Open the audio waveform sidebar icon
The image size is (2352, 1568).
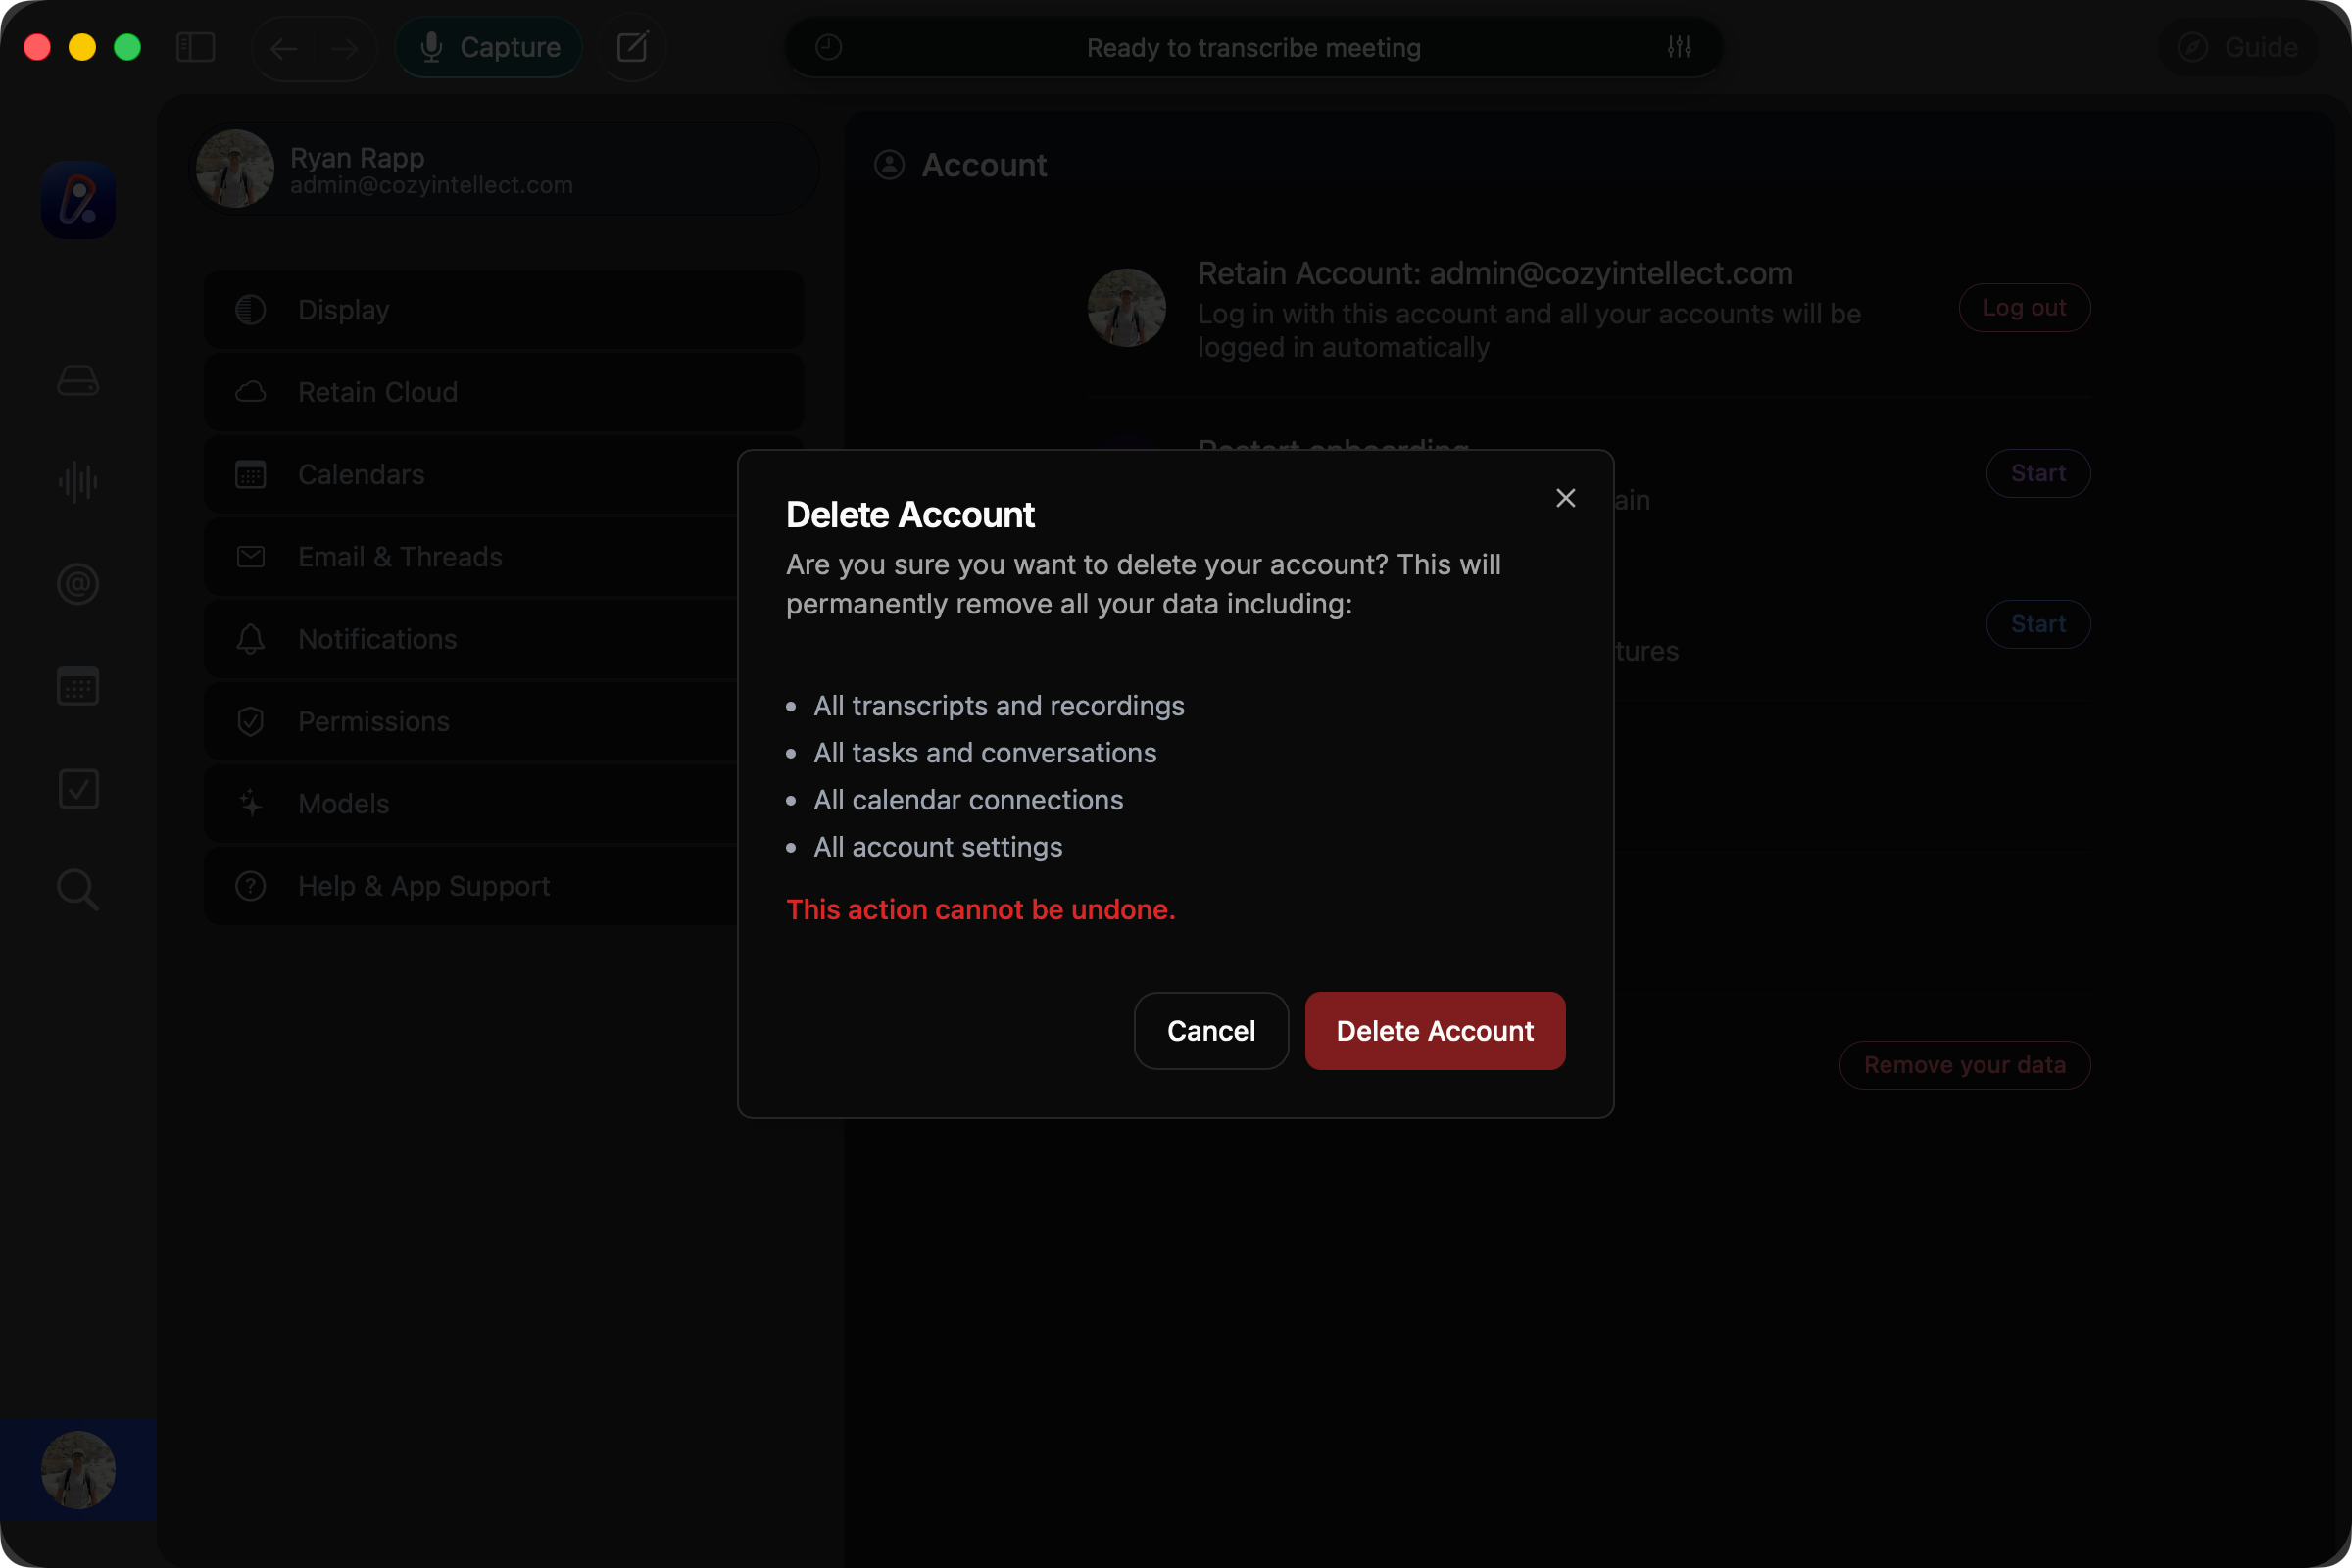click(x=78, y=482)
